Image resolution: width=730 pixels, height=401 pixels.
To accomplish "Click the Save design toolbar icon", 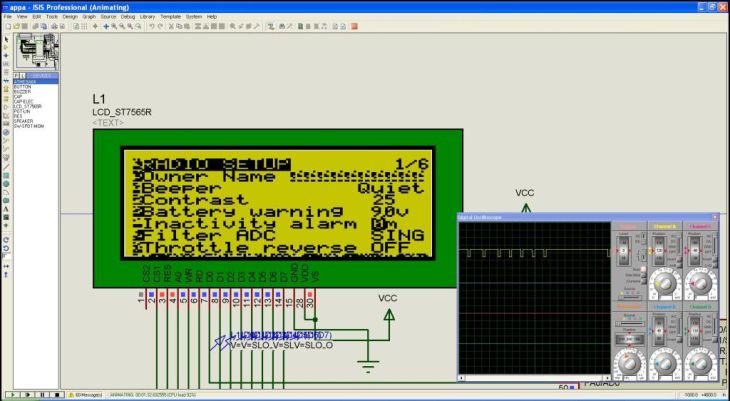I will [x=24, y=27].
